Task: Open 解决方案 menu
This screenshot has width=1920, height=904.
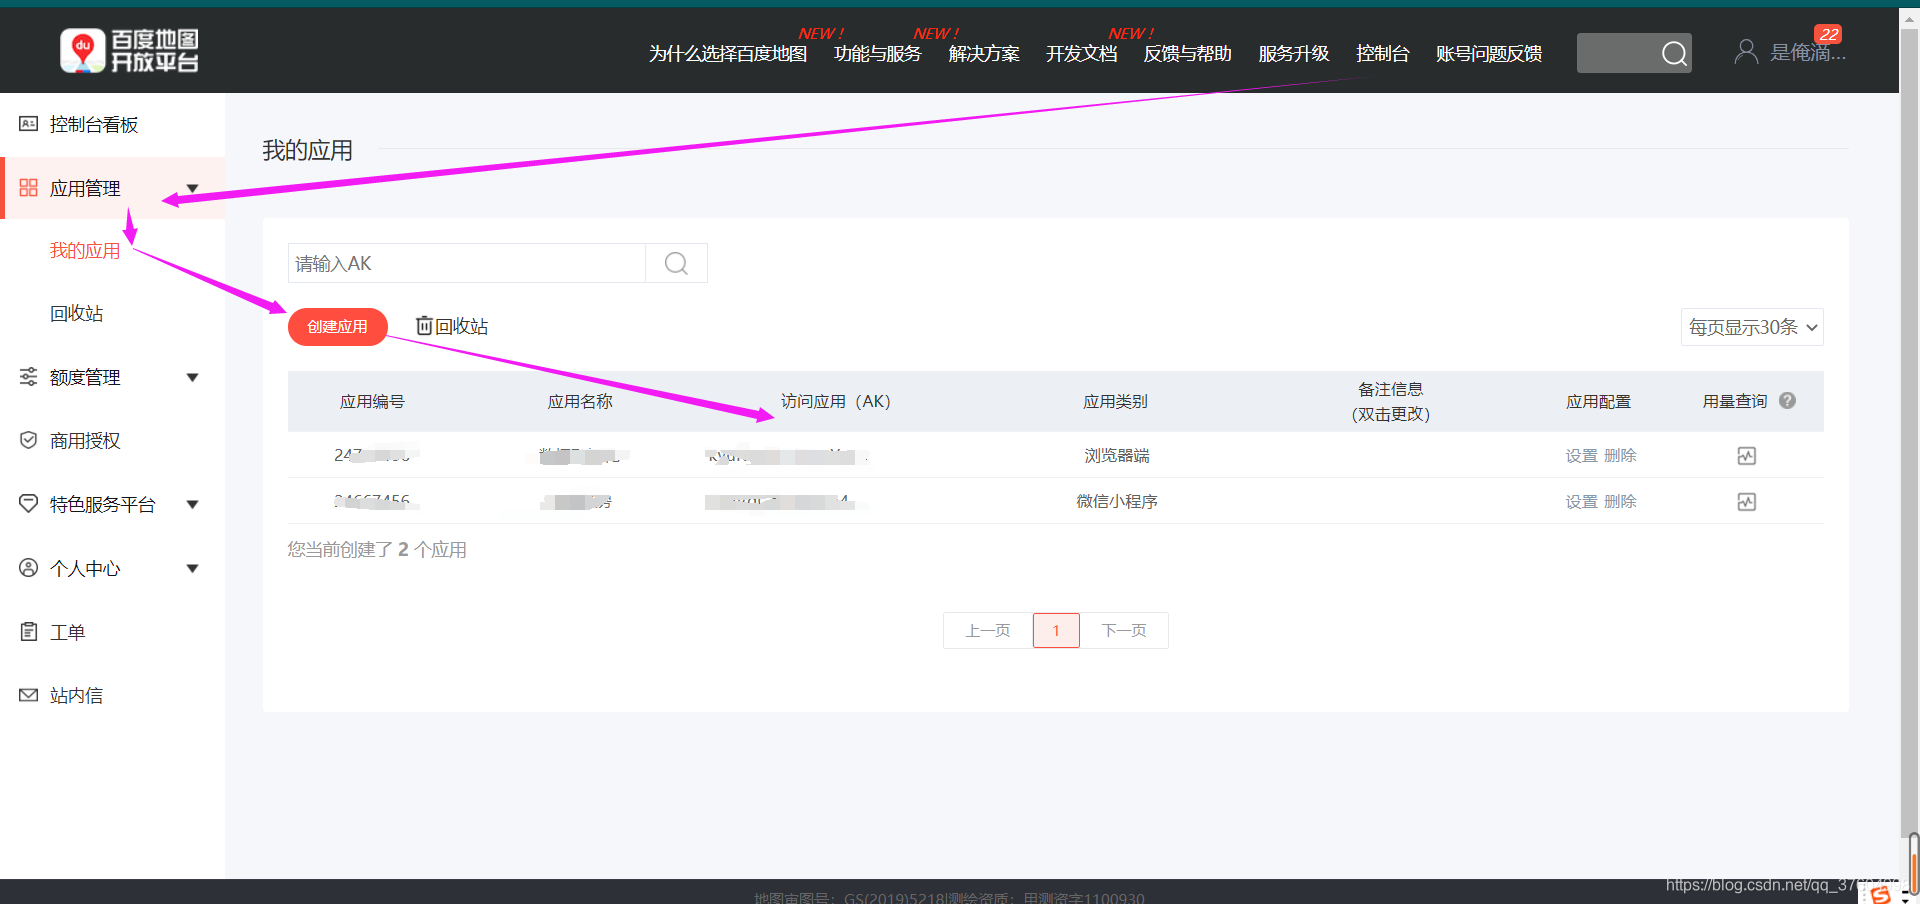Action: [984, 53]
